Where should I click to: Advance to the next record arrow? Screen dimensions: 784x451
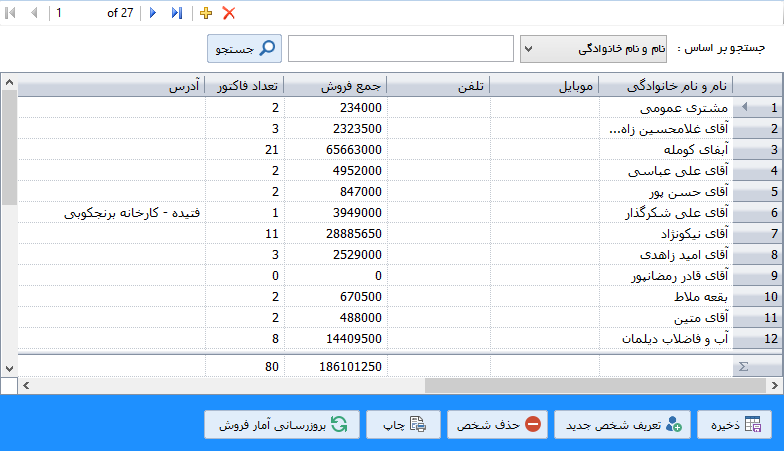pos(153,13)
